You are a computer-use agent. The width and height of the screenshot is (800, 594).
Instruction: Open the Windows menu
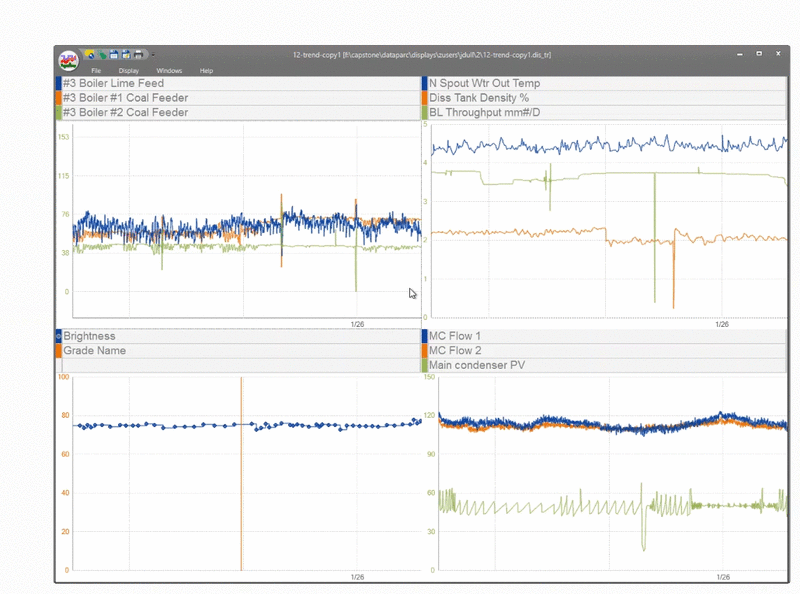pyautogui.click(x=169, y=71)
